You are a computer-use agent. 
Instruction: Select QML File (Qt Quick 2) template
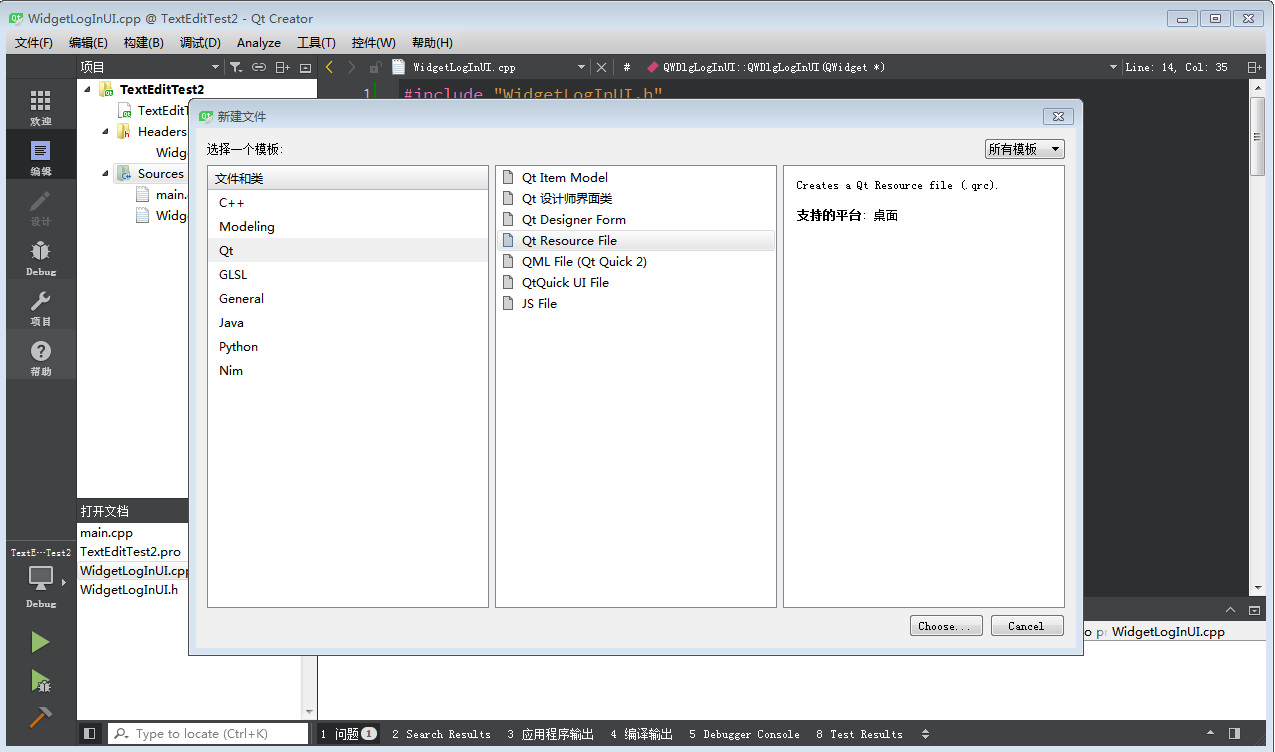(636, 261)
